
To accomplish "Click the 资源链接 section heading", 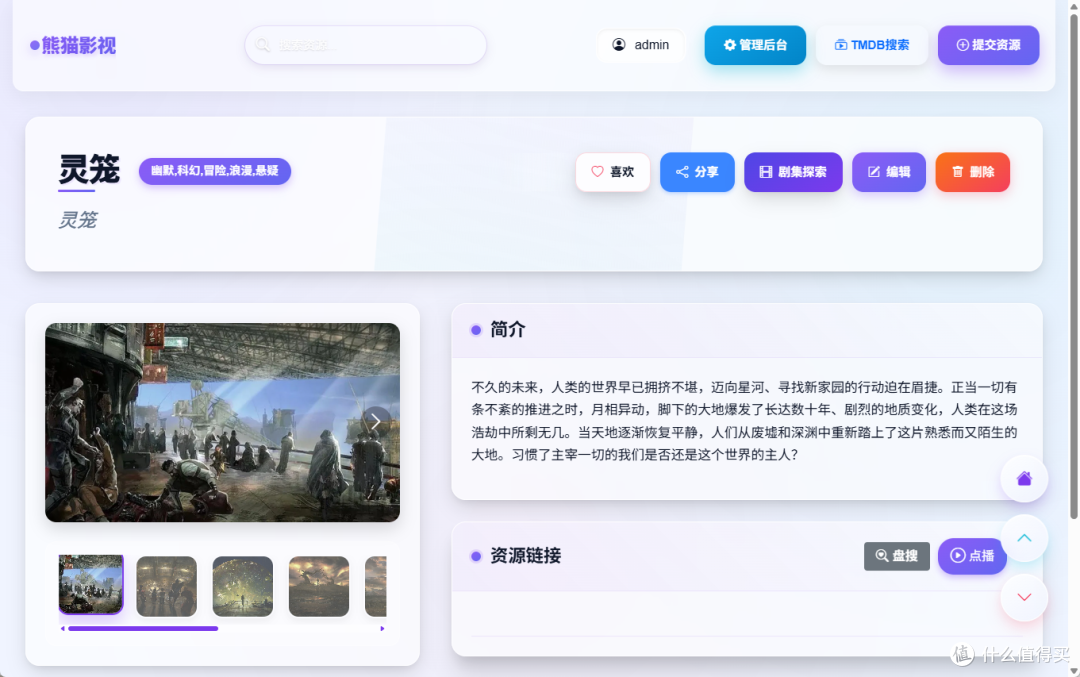I will pos(526,556).
